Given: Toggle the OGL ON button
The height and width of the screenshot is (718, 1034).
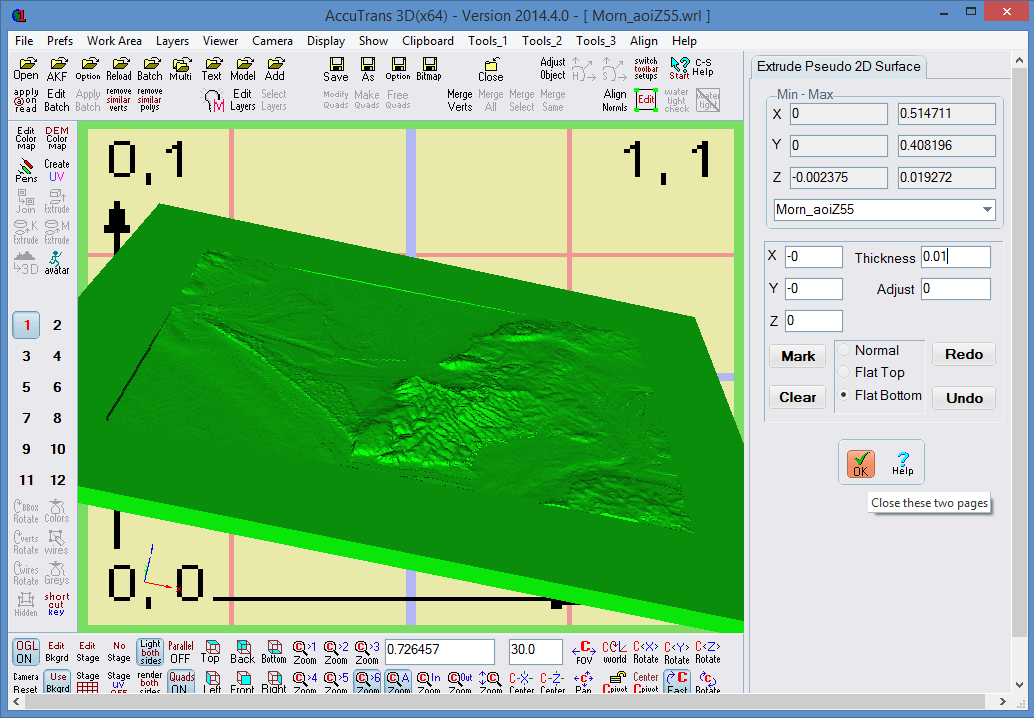Looking at the screenshot, I should pyautogui.click(x=26, y=651).
